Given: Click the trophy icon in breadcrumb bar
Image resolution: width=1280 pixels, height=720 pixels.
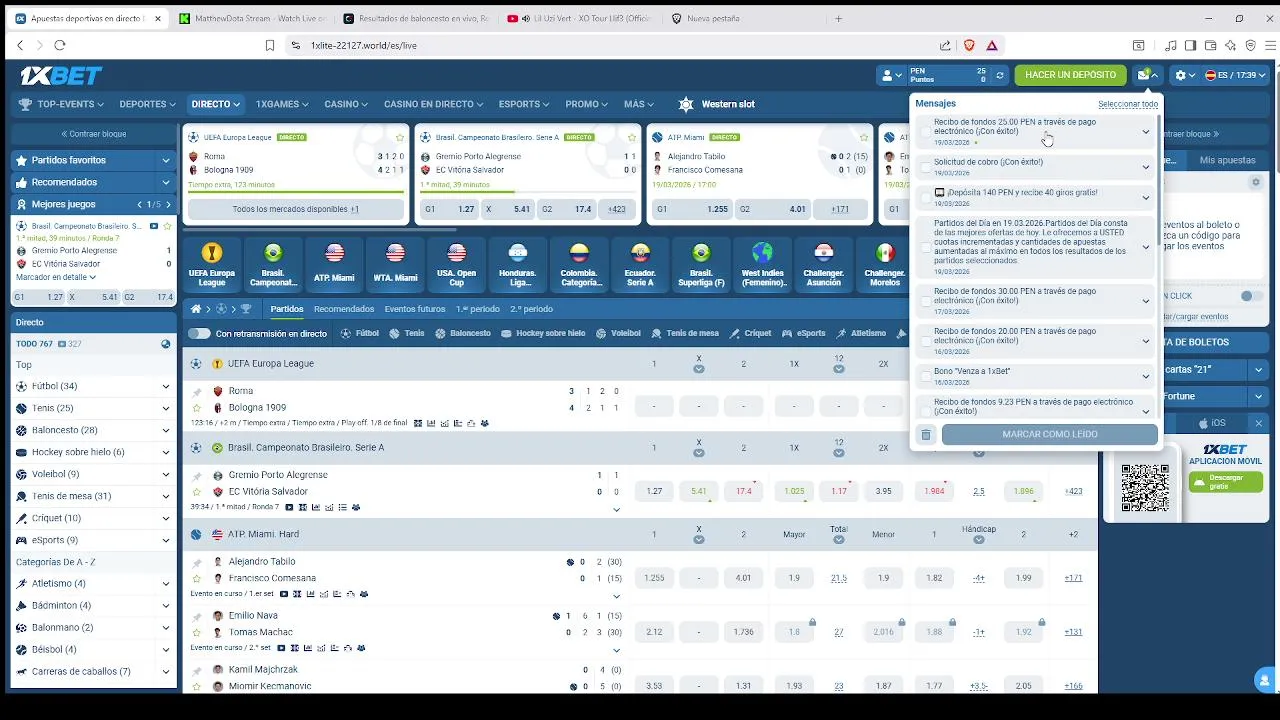Looking at the screenshot, I should [246, 309].
